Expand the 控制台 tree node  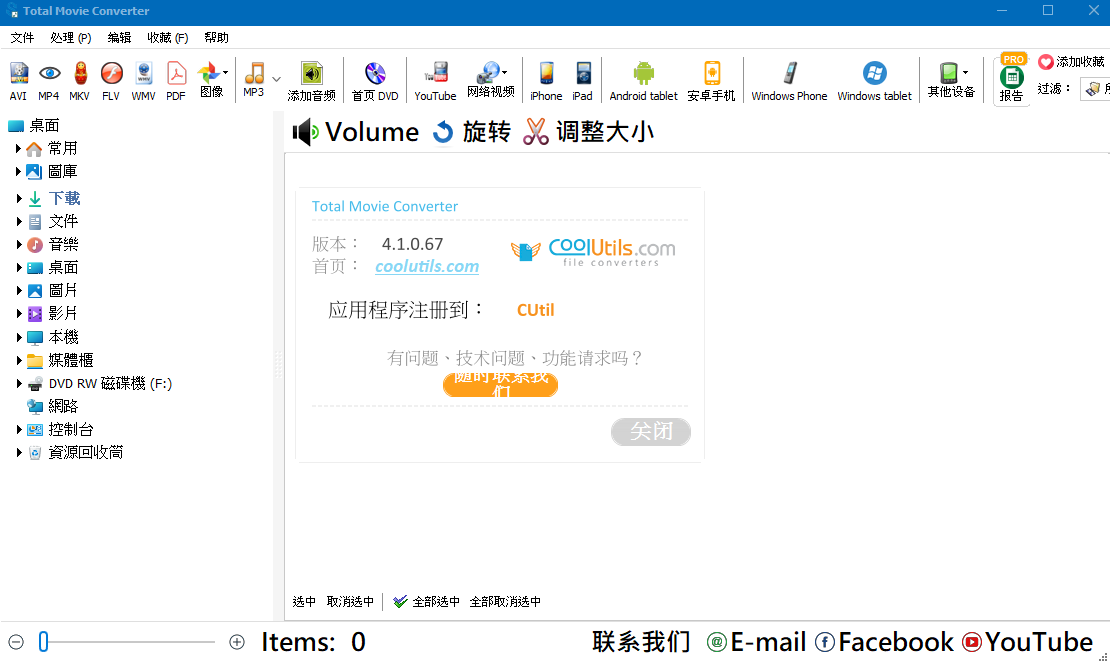click(18, 429)
